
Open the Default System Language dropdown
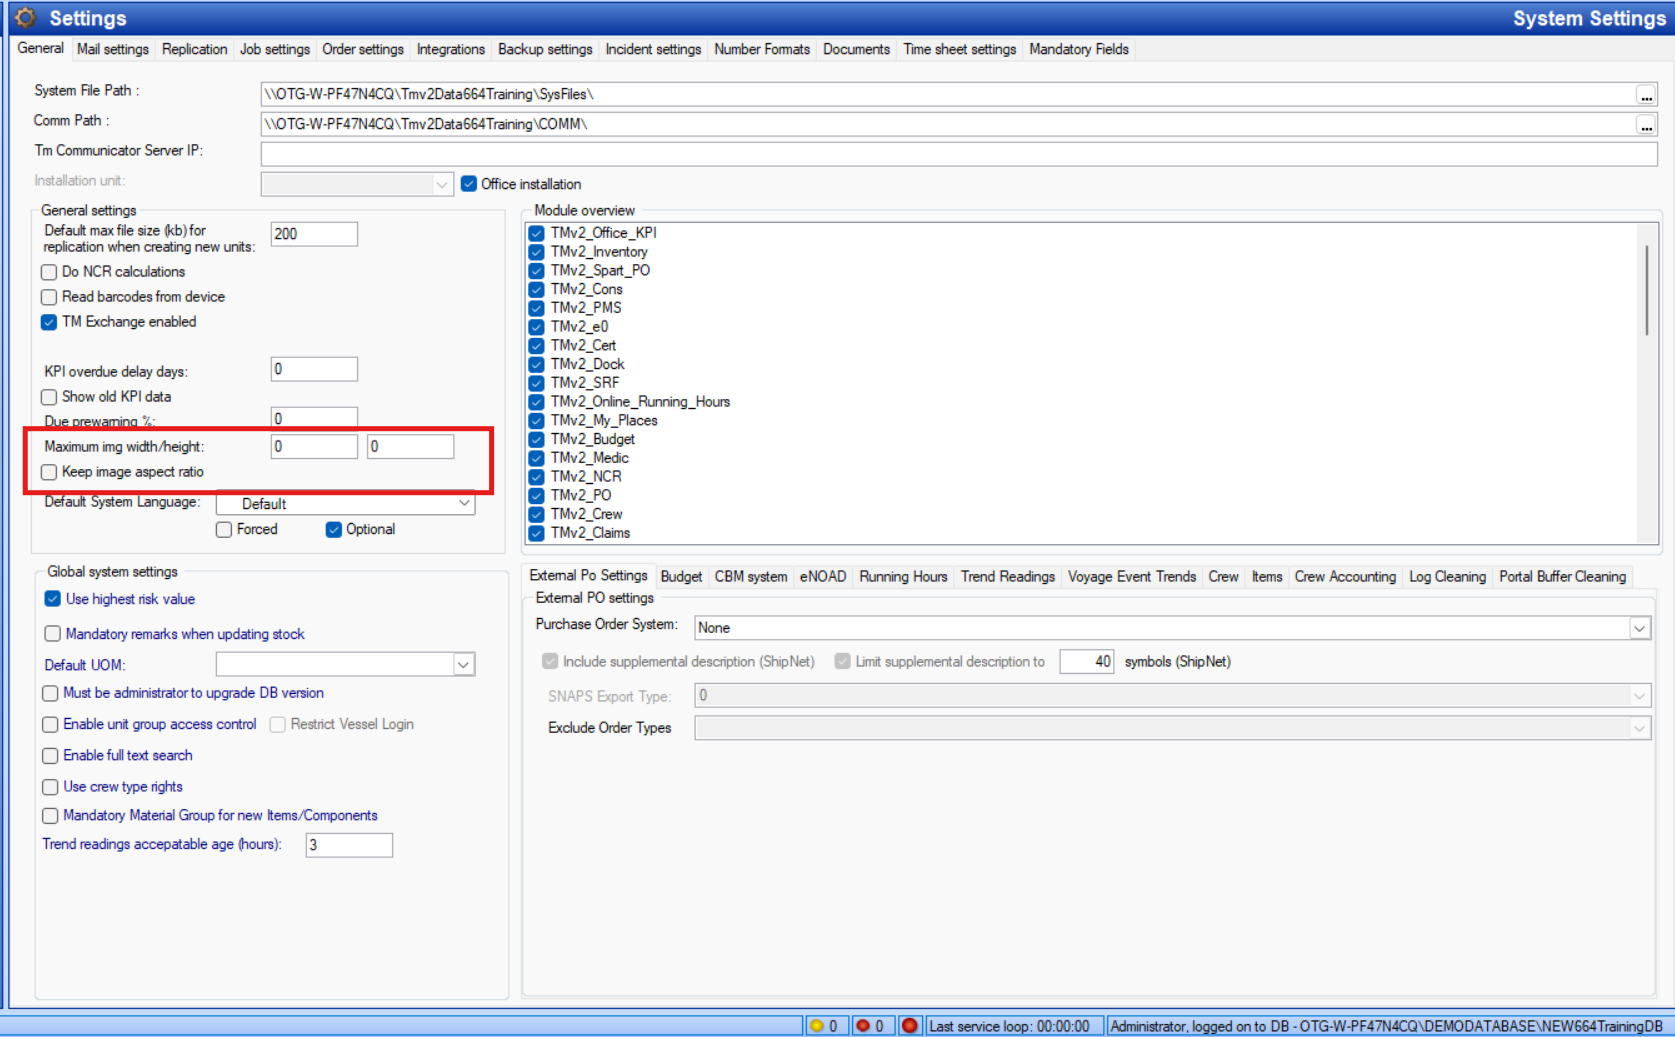(x=464, y=503)
